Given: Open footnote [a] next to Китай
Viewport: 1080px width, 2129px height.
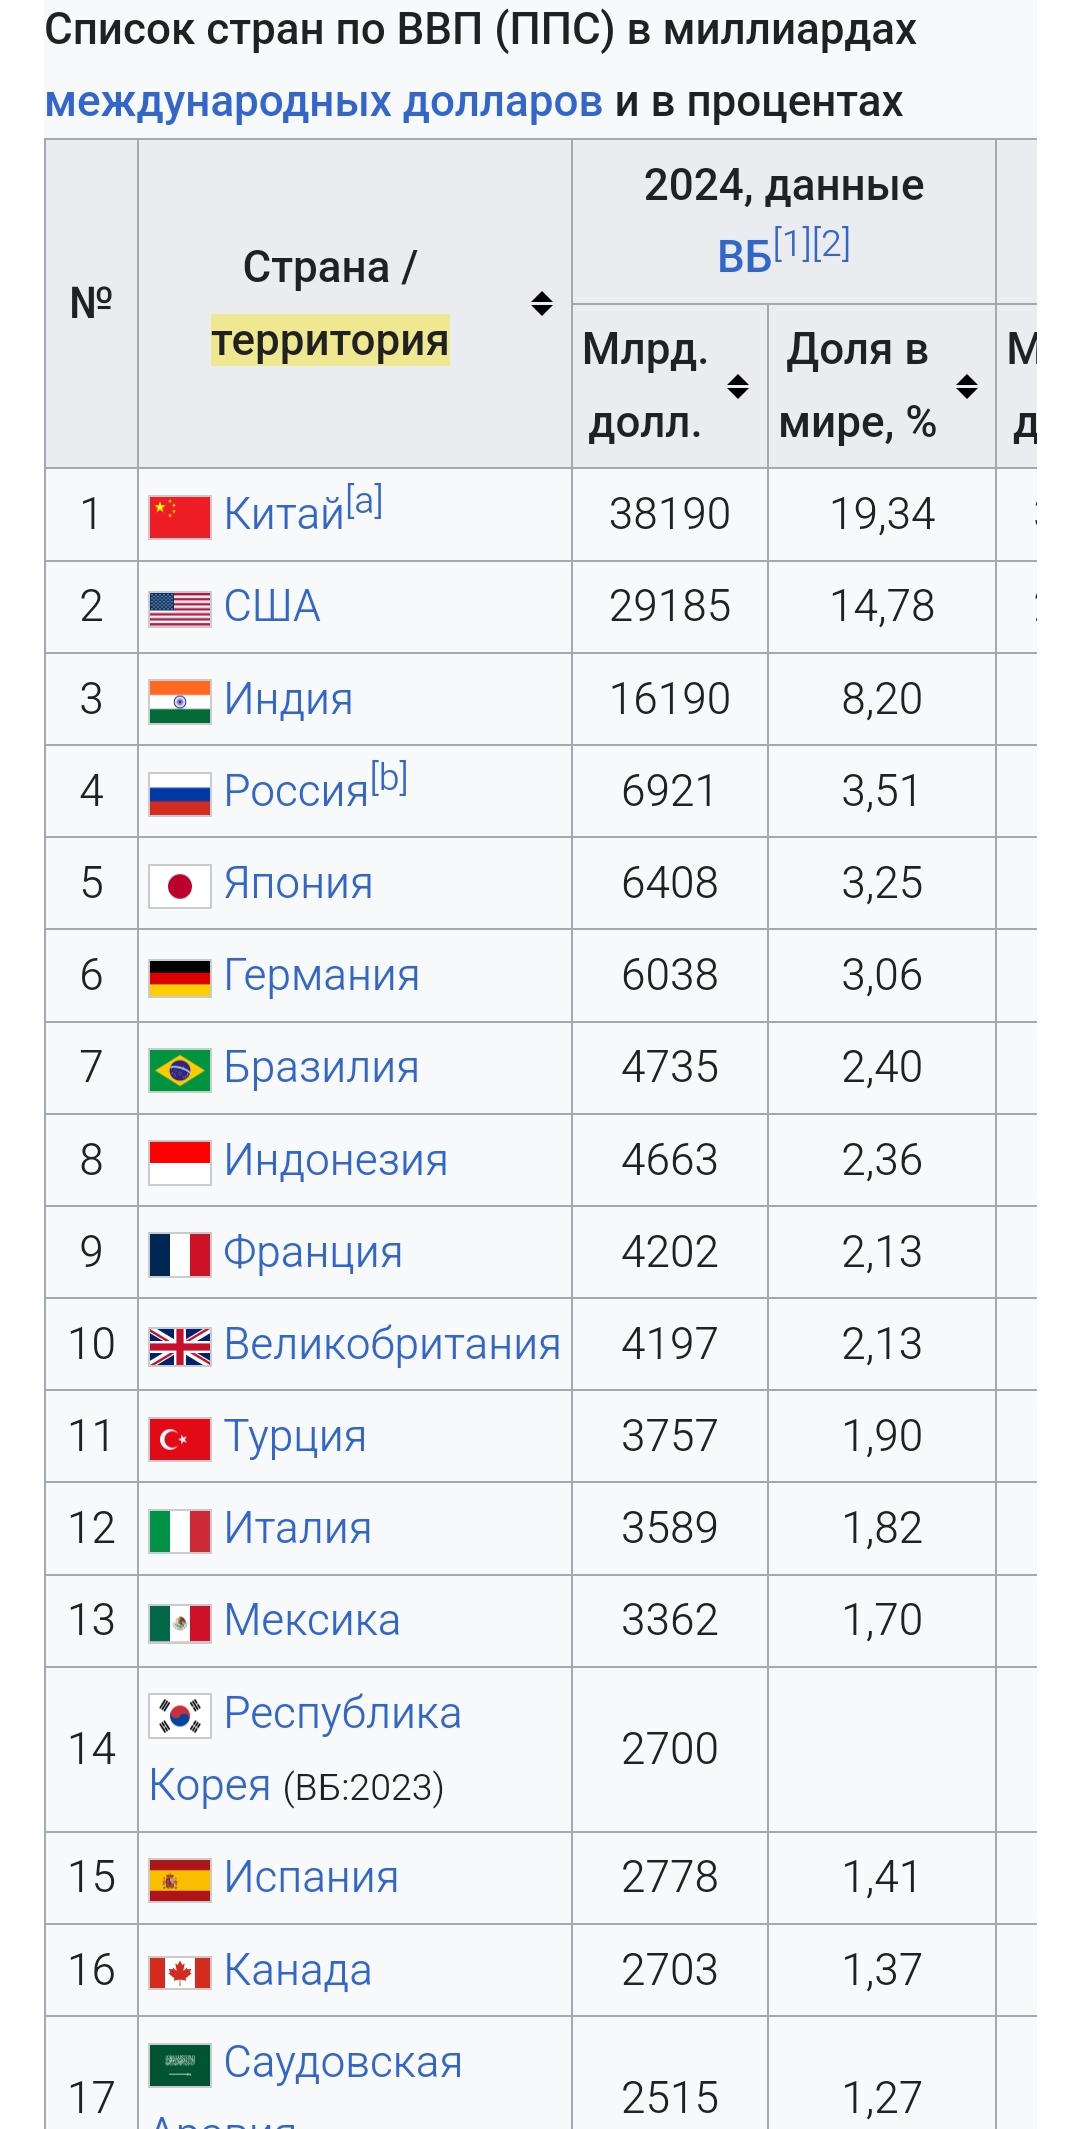Looking at the screenshot, I should (x=365, y=500).
